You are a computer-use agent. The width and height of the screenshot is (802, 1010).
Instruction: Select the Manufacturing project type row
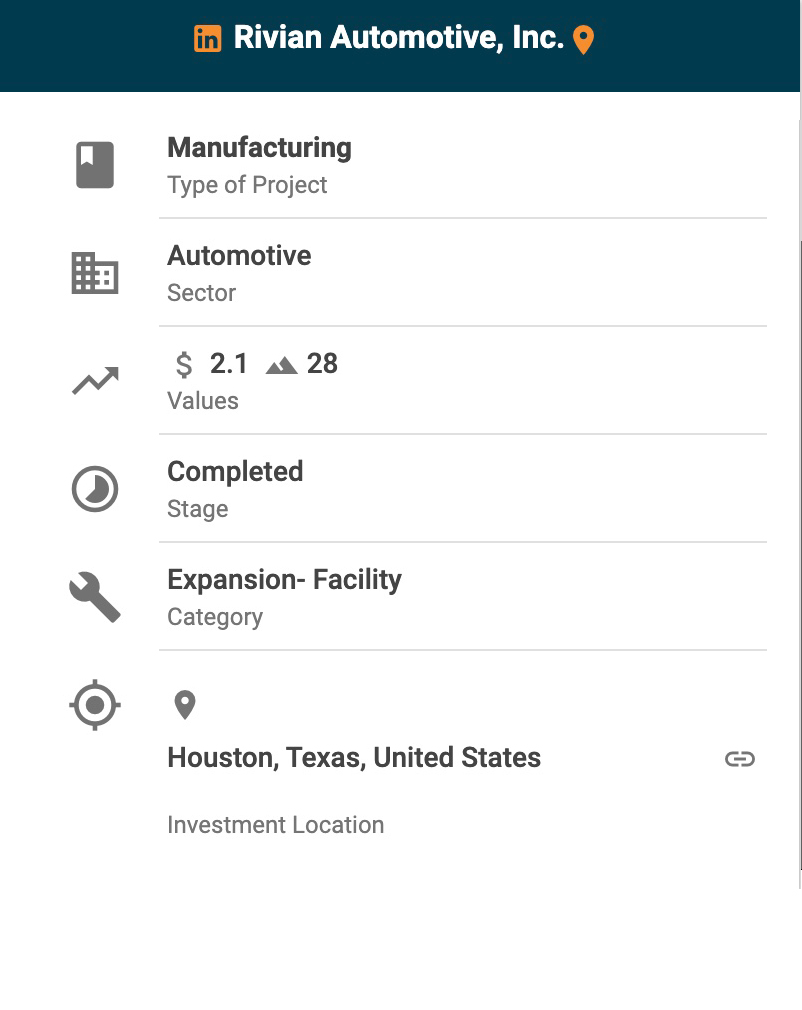[259, 148]
